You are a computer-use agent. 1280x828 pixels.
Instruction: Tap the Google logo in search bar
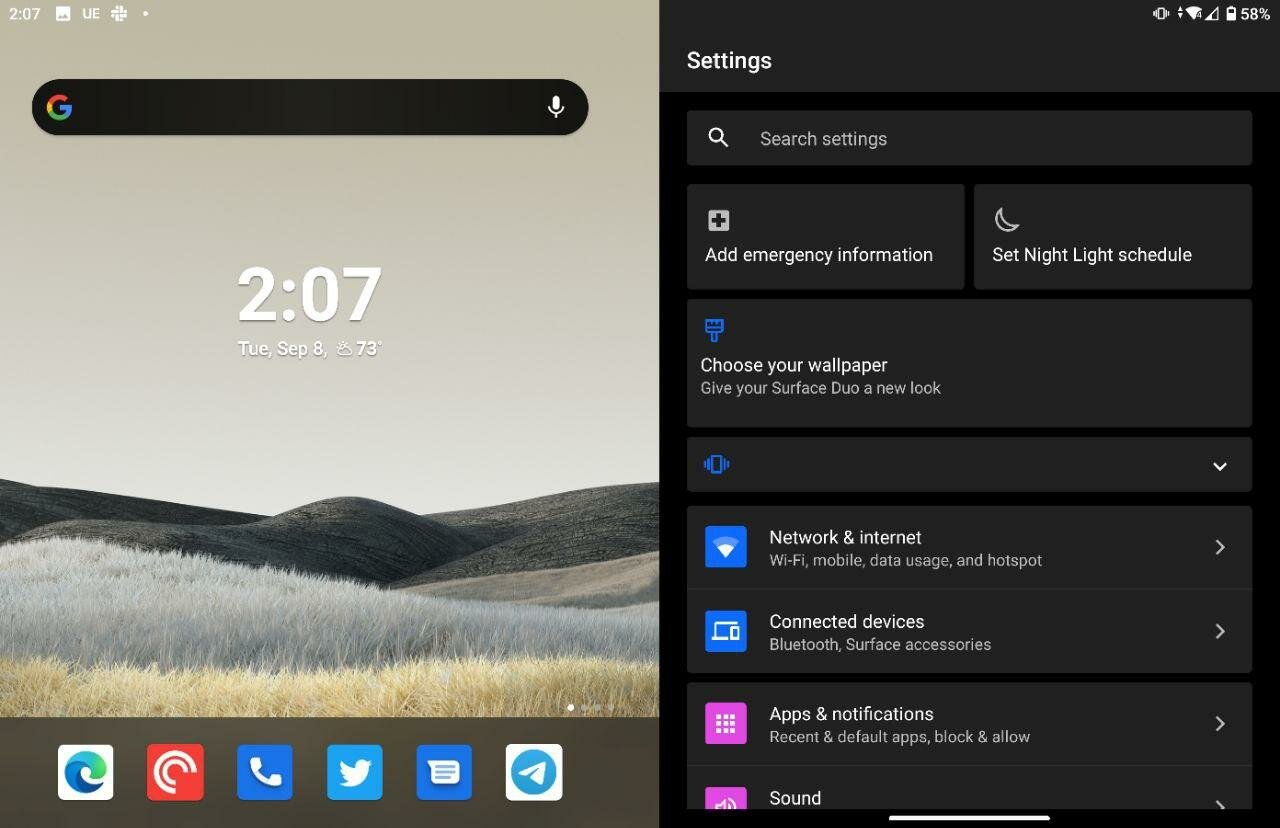(x=60, y=107)
